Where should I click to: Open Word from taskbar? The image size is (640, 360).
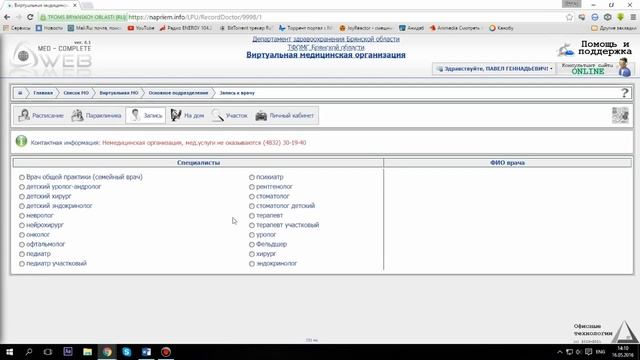pyautogui.click(x=146, y=352)
